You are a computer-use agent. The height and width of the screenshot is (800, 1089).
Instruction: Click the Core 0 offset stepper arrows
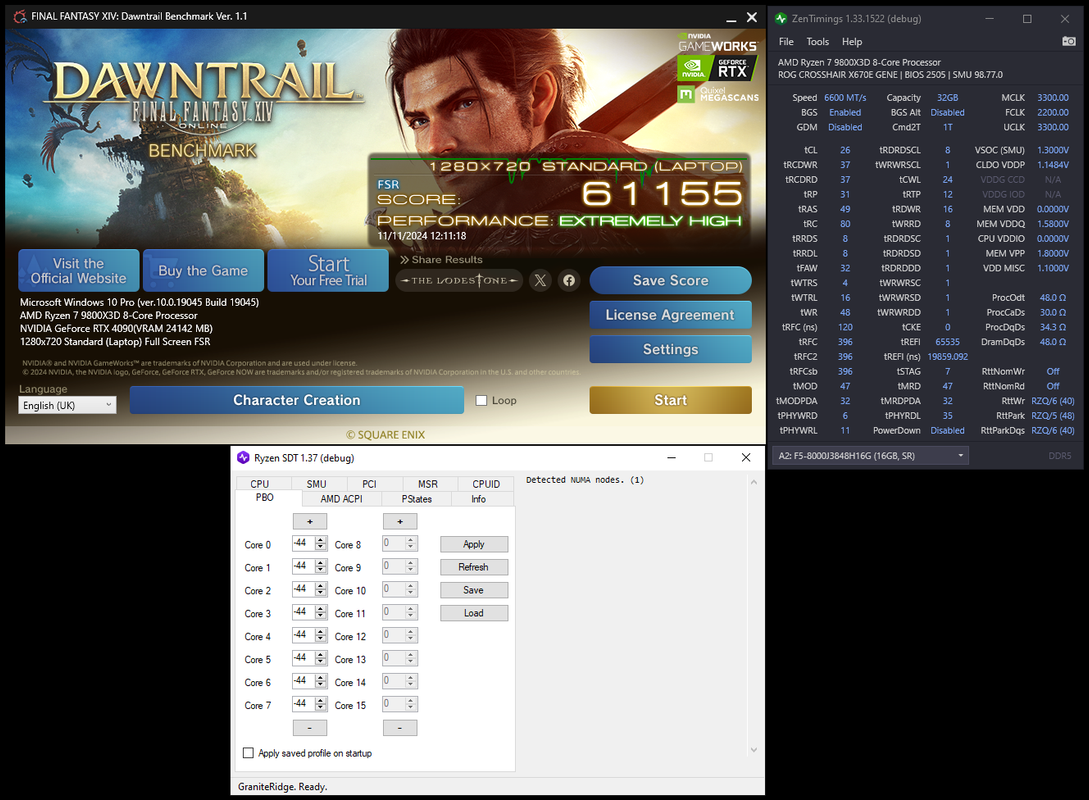point(320,544)
